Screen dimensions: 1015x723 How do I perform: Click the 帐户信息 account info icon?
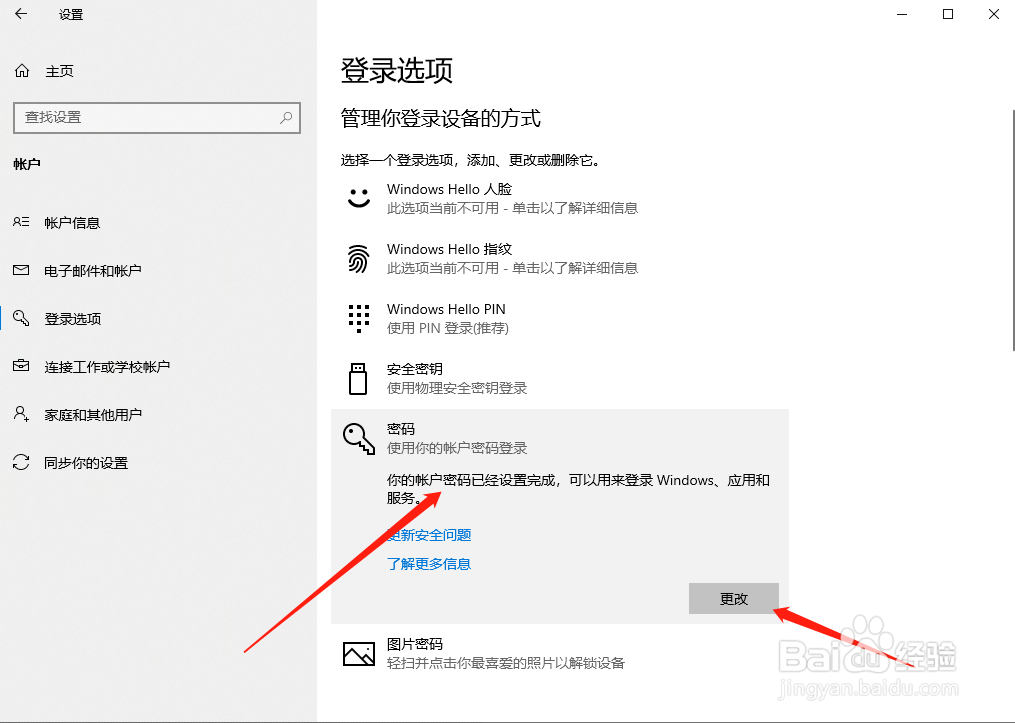point(21,222)
